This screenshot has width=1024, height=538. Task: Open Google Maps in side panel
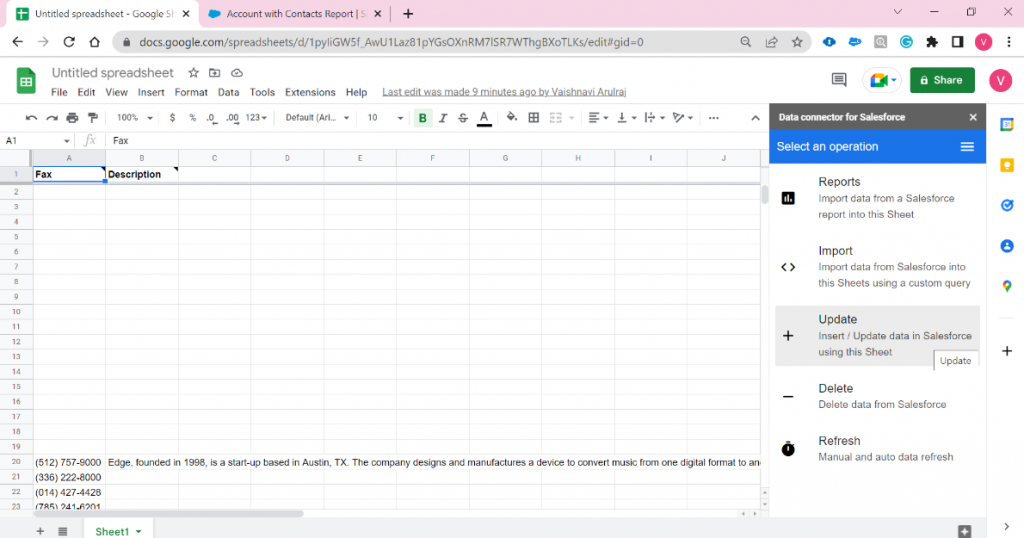pyautogui.click(x=1007, y=286)
